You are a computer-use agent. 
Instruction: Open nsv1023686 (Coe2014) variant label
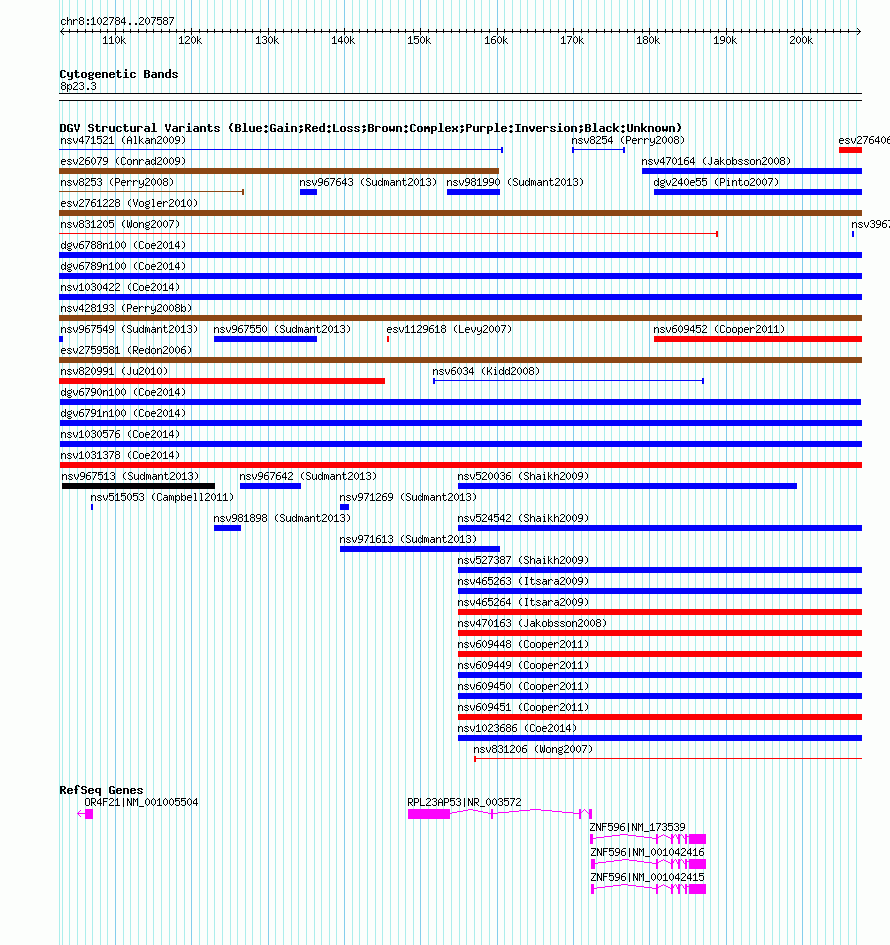[517, 729]
